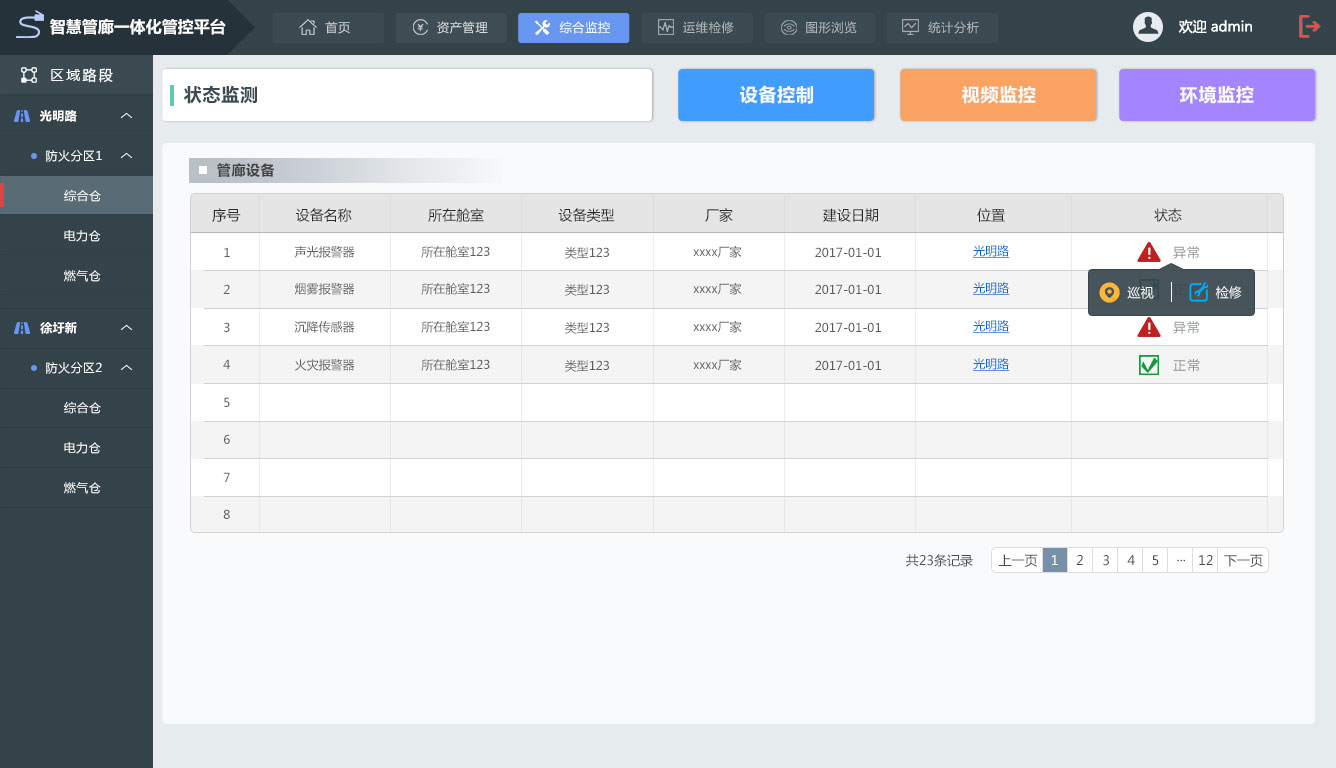Toggle the green checkmark for 火灾报警器
This screenshot has width=1336, height=768.
(x=1149, y=365)
